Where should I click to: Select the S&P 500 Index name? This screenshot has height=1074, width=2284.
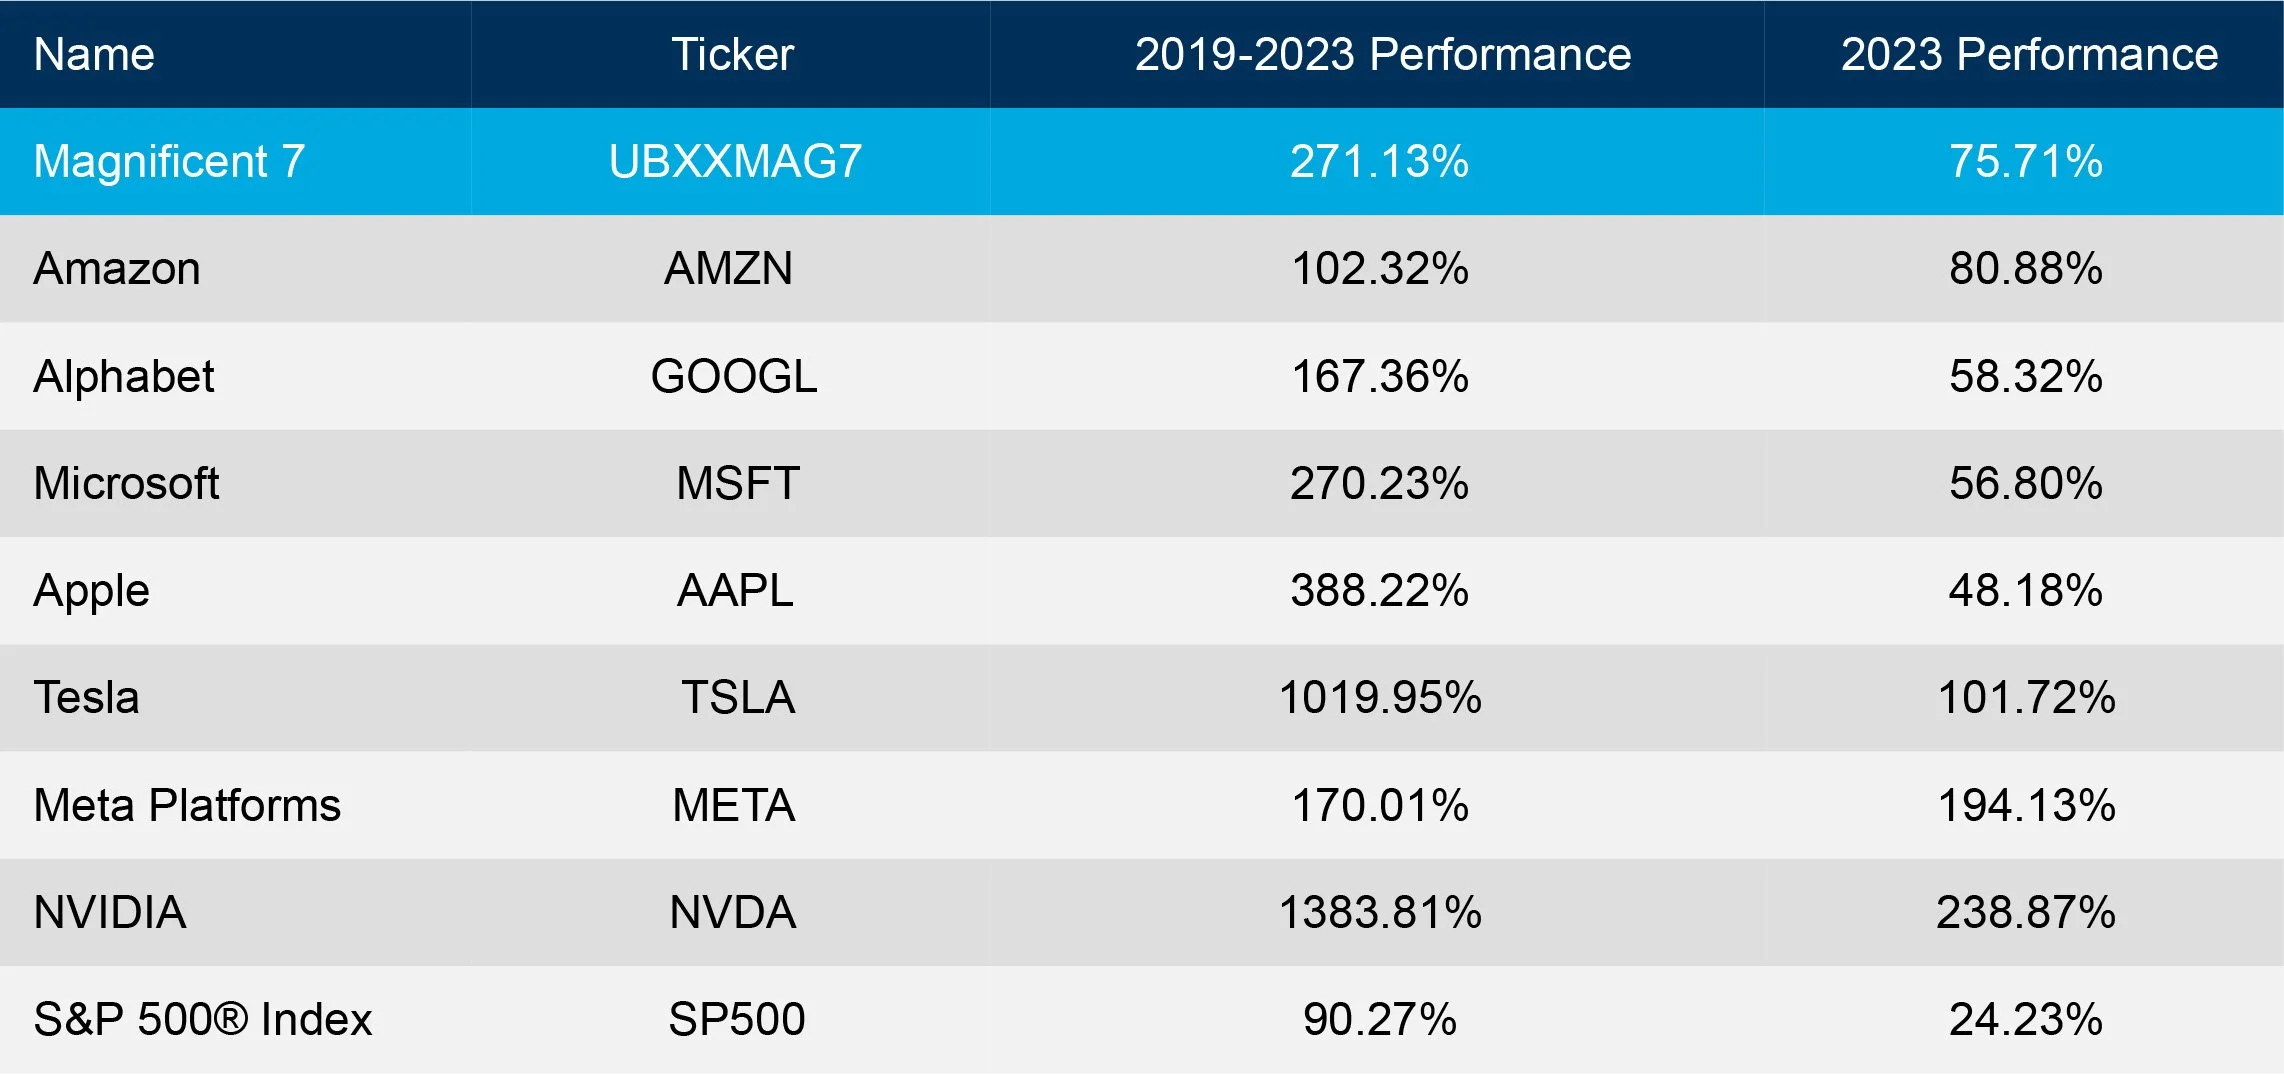coord(202,1019)
